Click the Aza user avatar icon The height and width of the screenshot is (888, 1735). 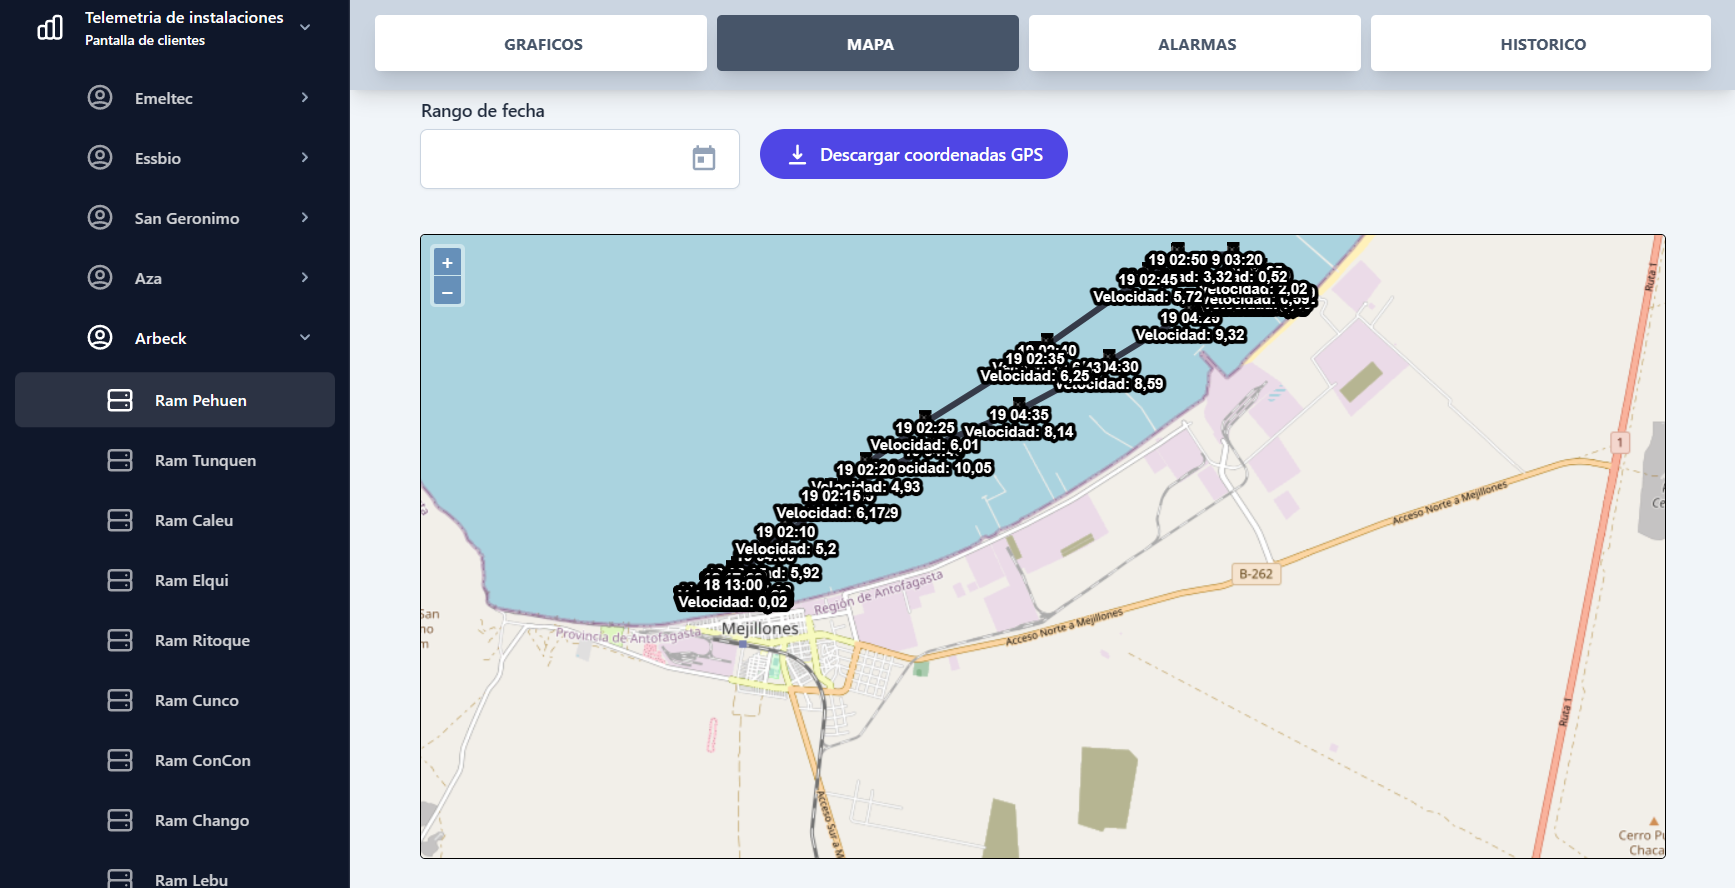[x=100, y=277]
